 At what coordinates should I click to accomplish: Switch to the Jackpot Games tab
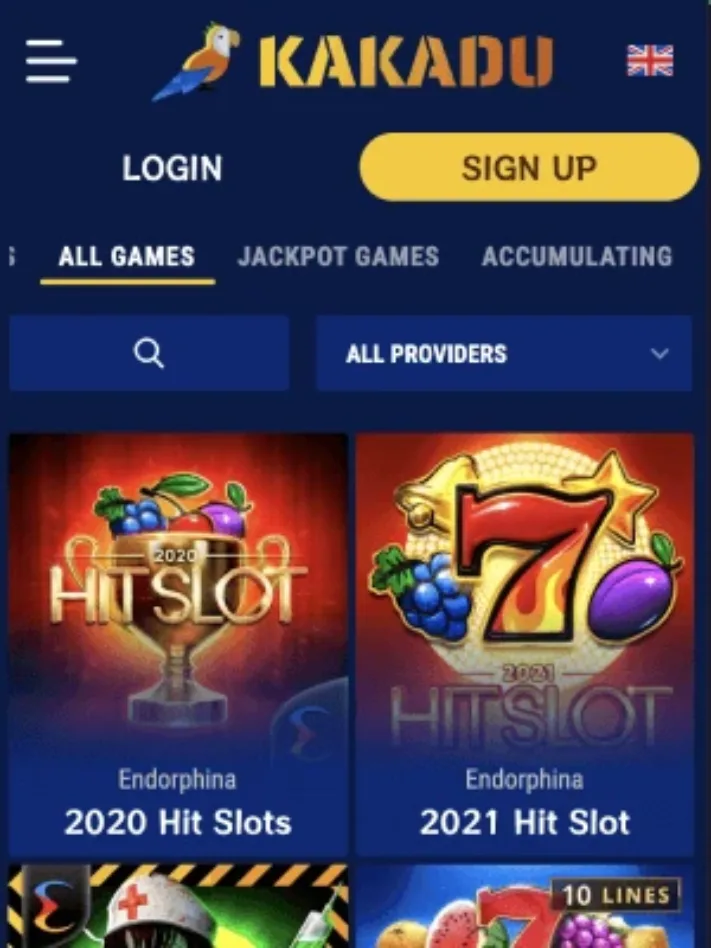339,256
